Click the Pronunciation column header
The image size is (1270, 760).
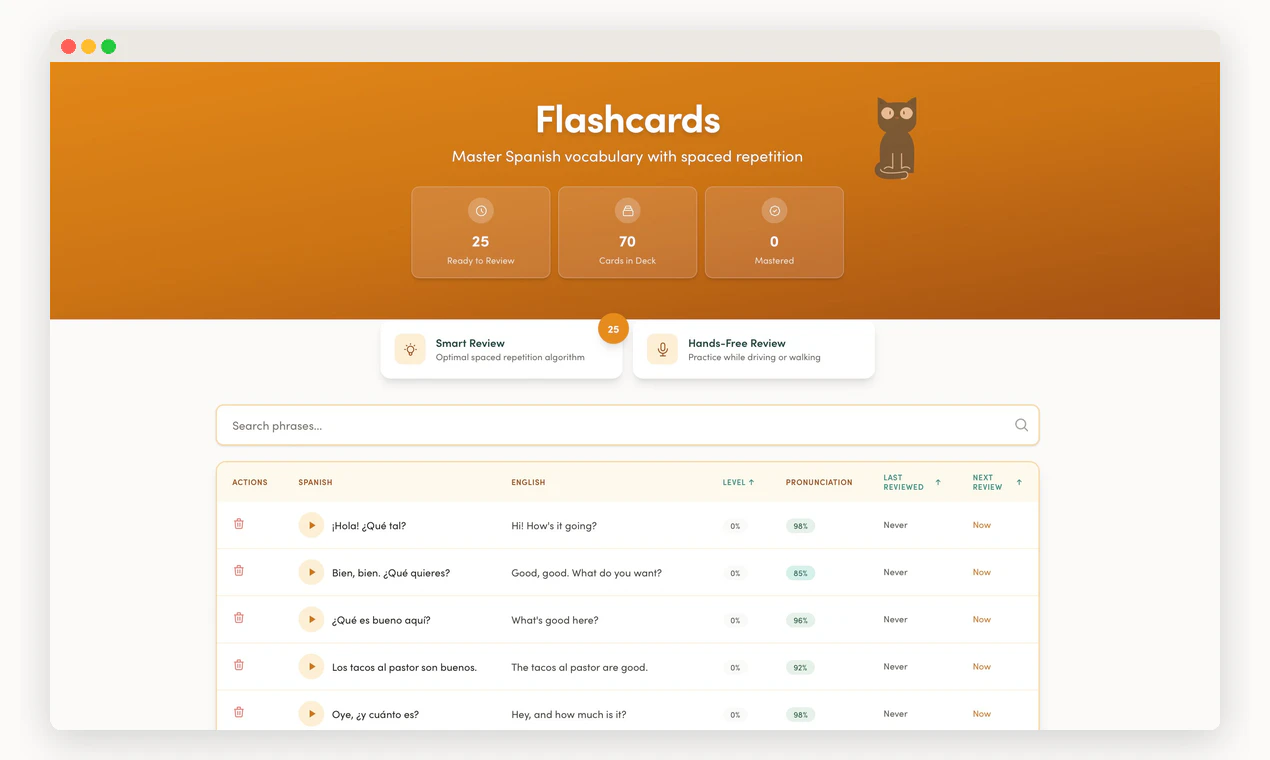pyautogui.click(x=819, y=482)
